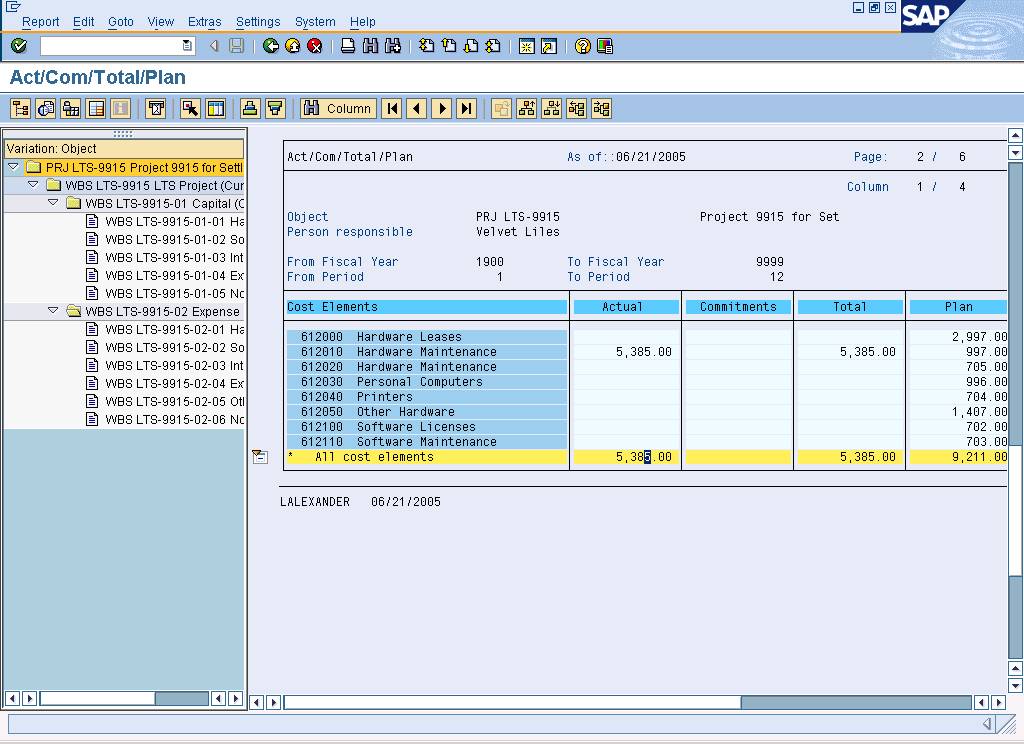Click the Commitments column header
The height and width of the screenshot is (744, 1024).
(738, 306)
